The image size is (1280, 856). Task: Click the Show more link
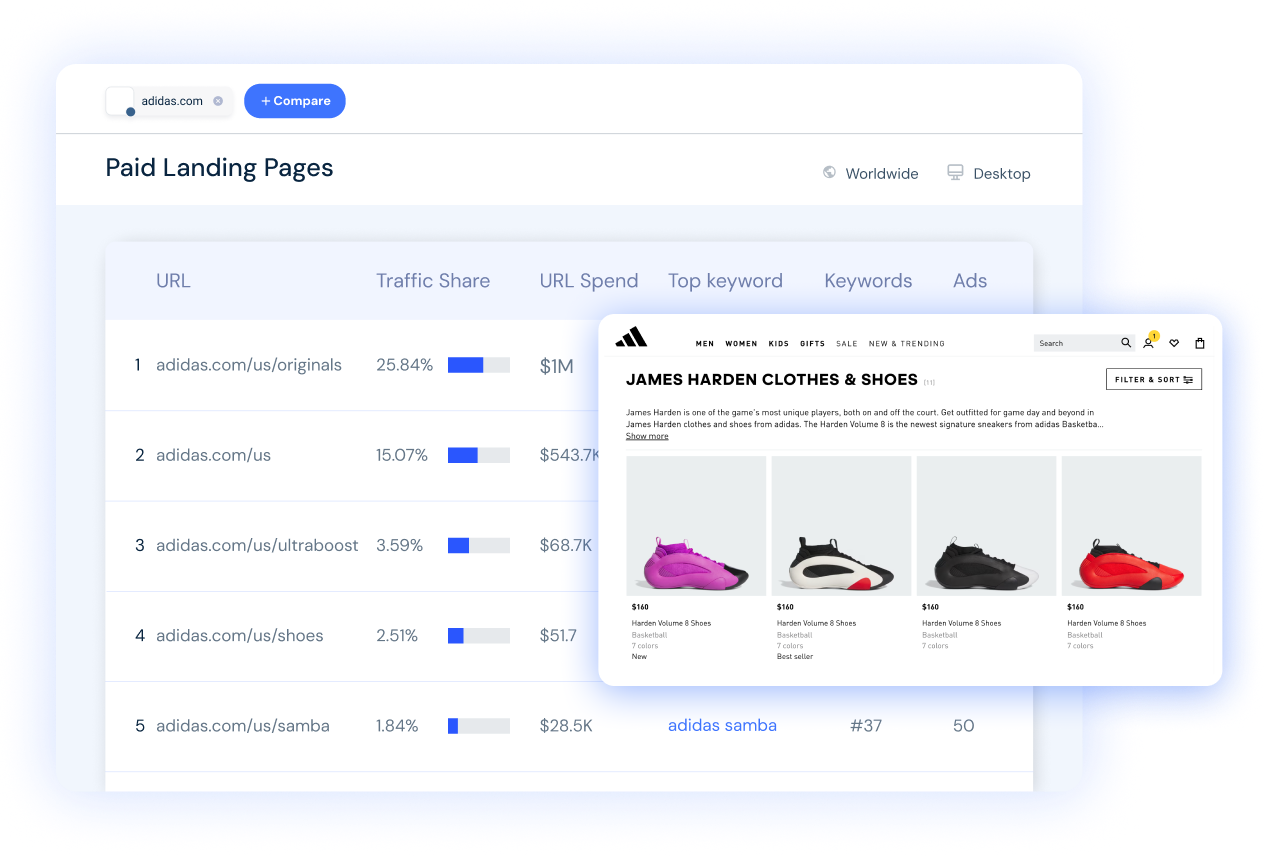point(647,436)
